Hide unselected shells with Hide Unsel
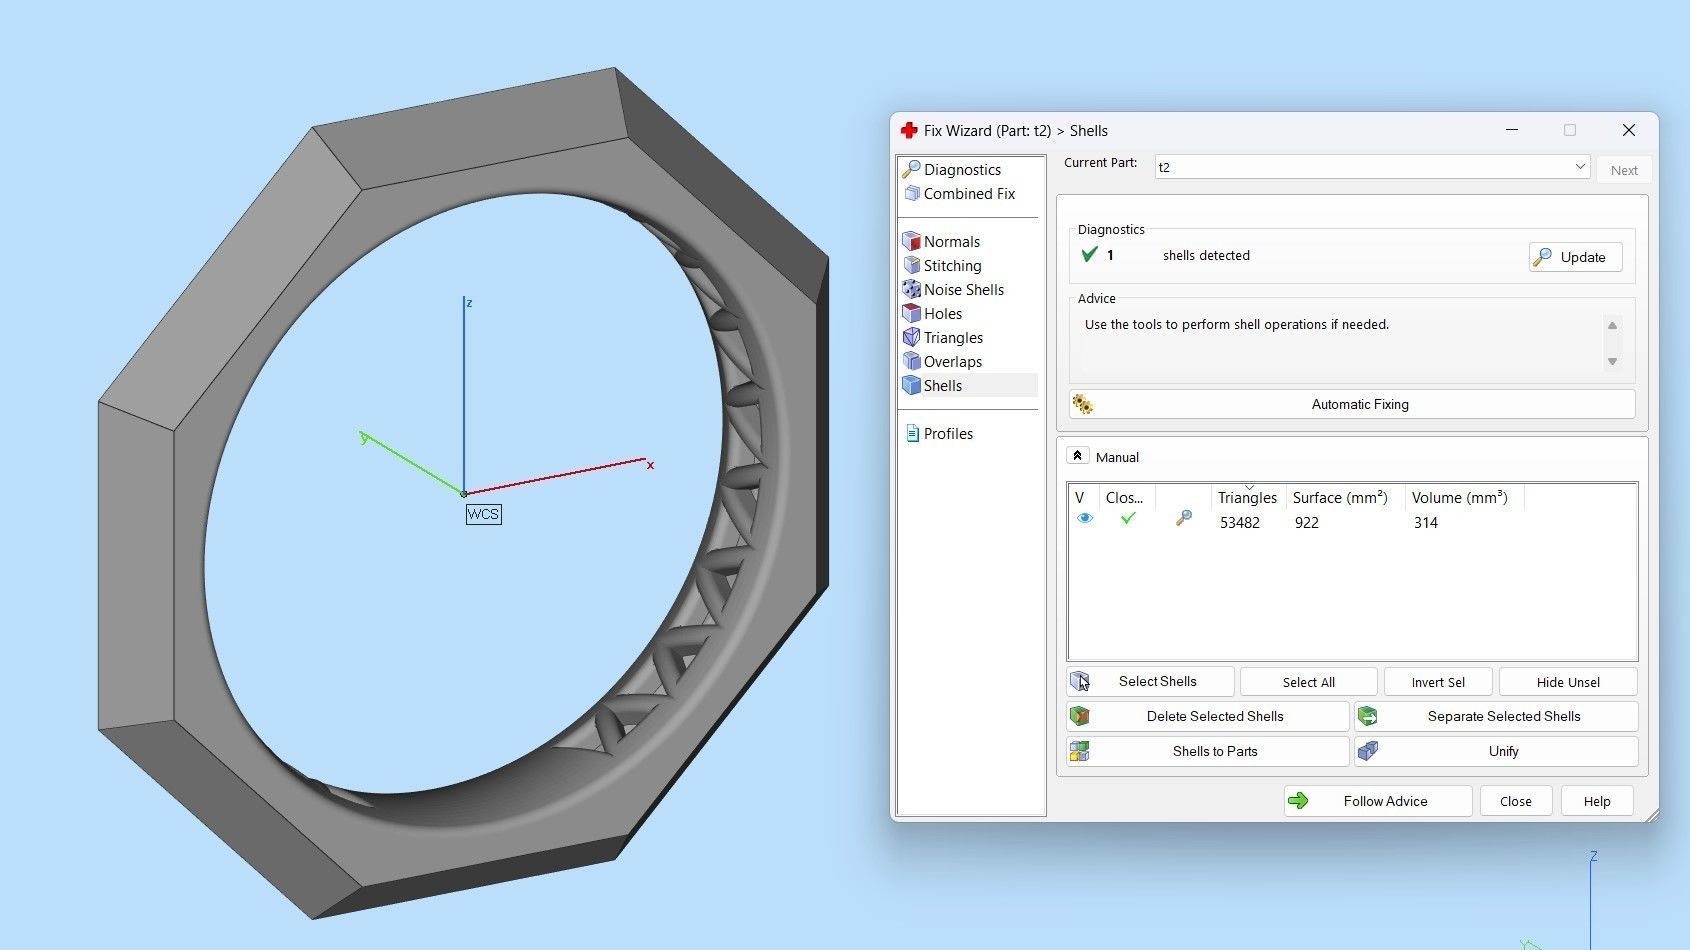 [1568, 682]
